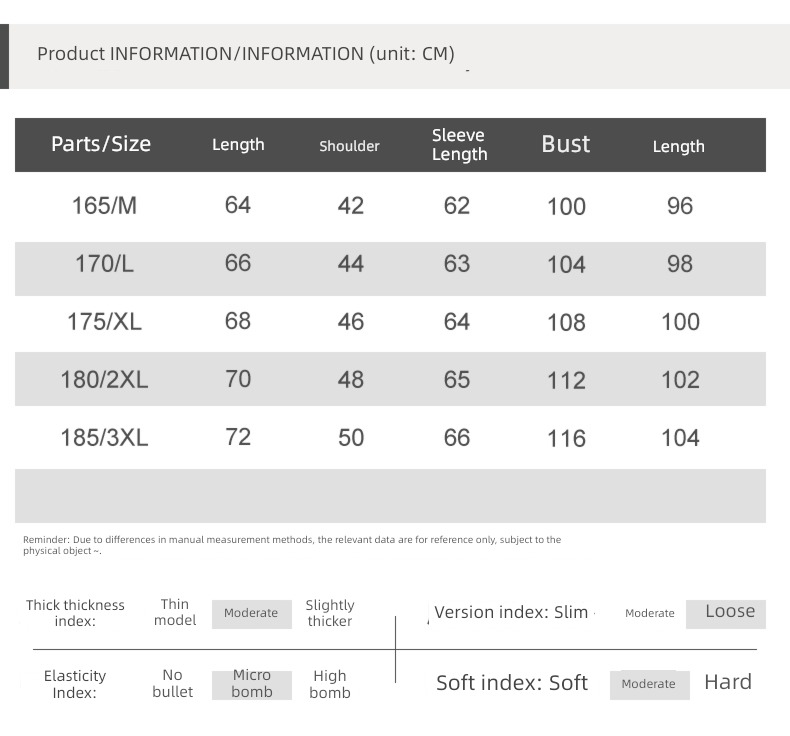Click the Bust column header
This screenshot has height=736, width=790.
(x=566, y=144)
